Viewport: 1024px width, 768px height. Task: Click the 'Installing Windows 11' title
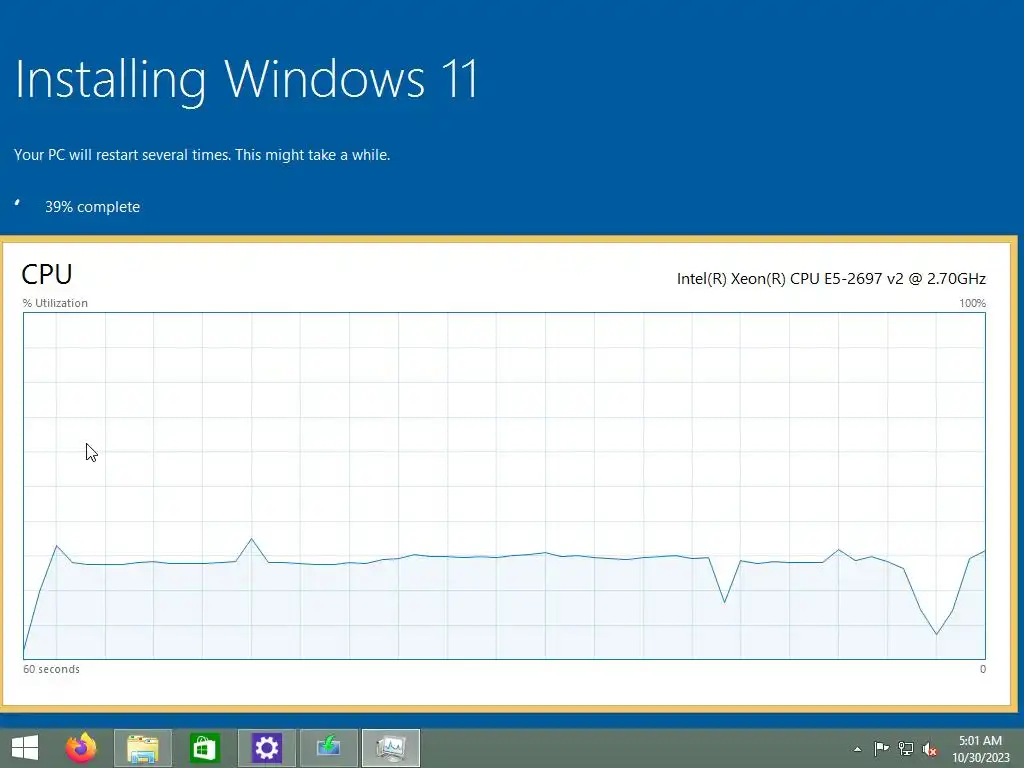(246, 80)
